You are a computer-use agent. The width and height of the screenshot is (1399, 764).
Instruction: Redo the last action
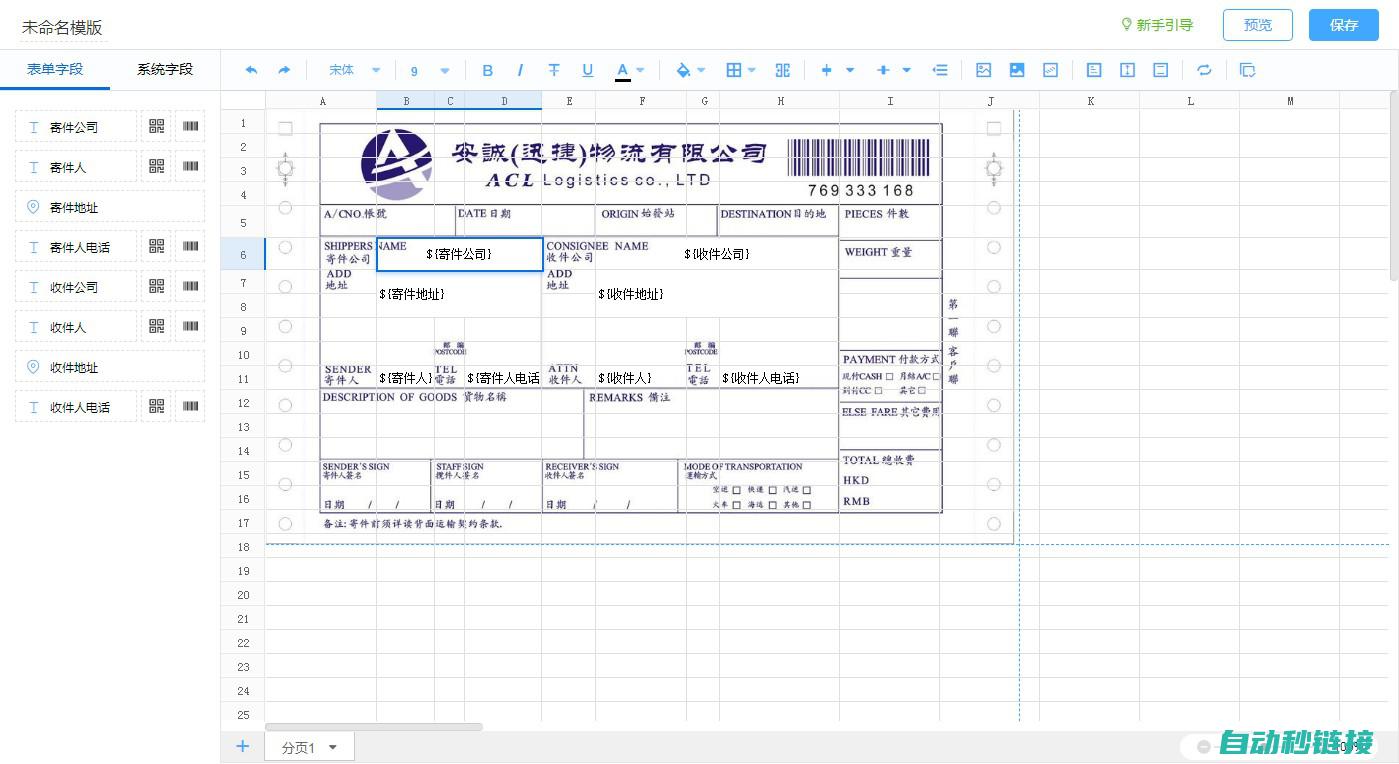[284, 70]
